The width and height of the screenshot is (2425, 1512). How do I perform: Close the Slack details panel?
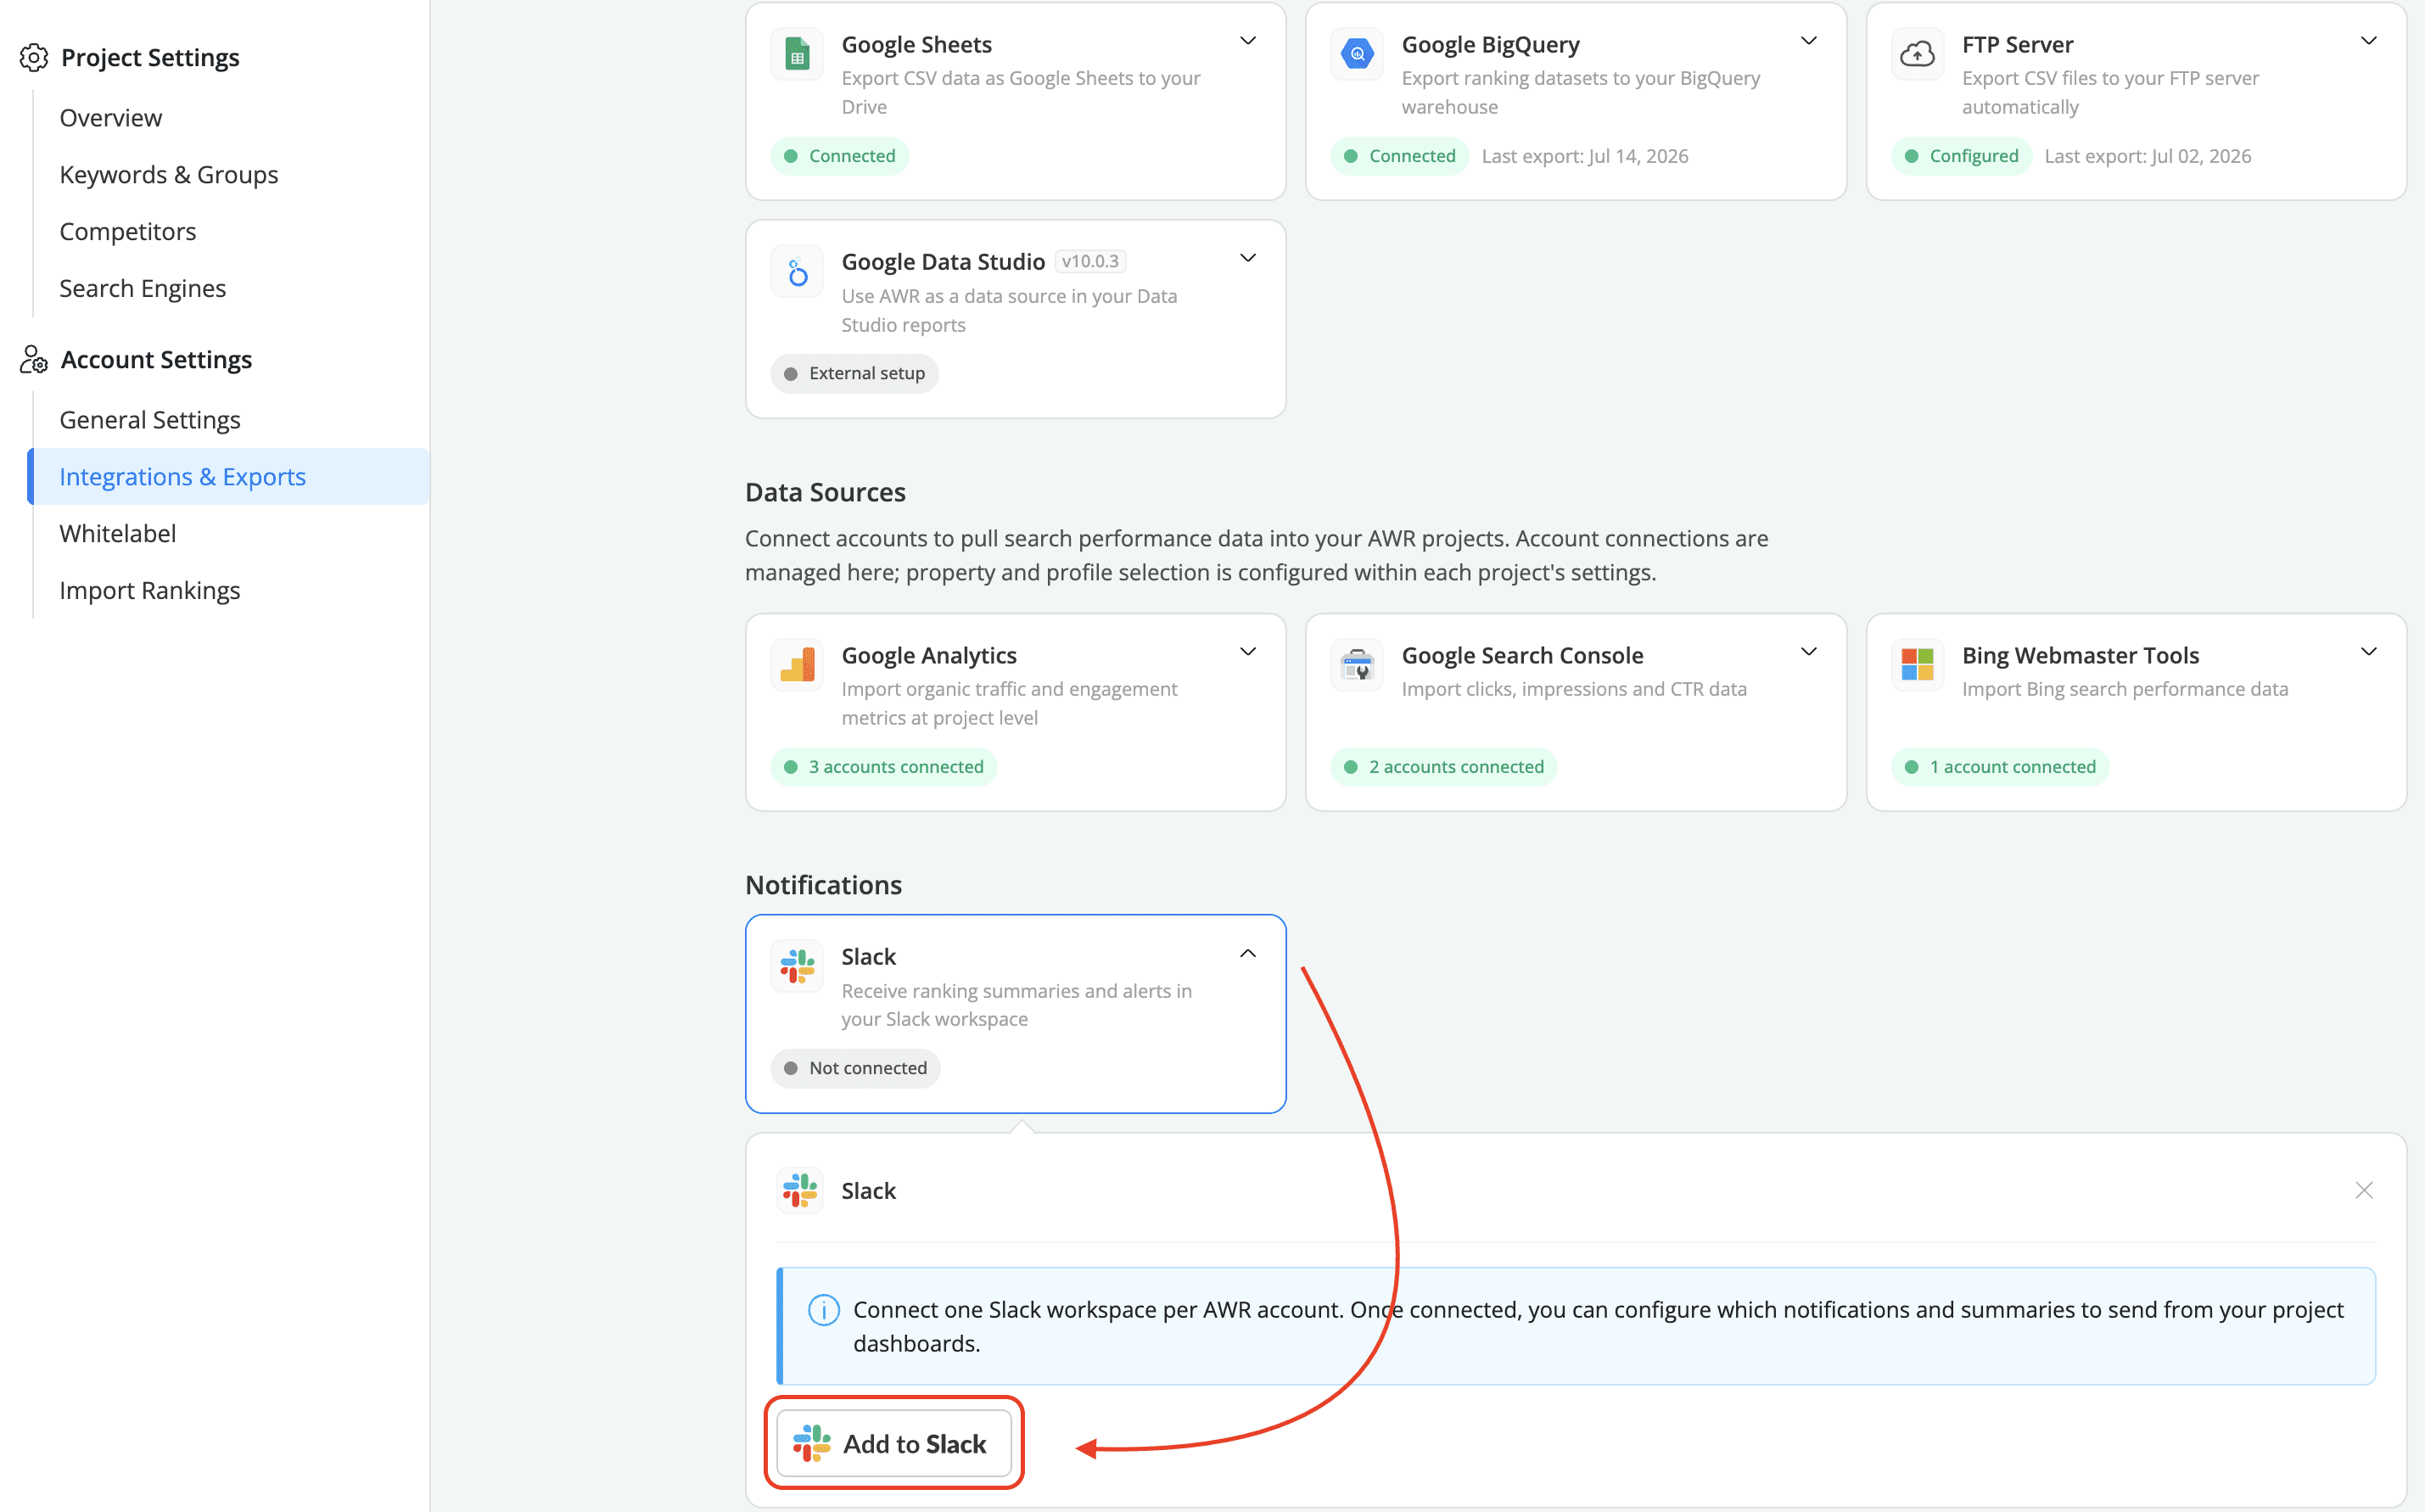[2364, 1190]
